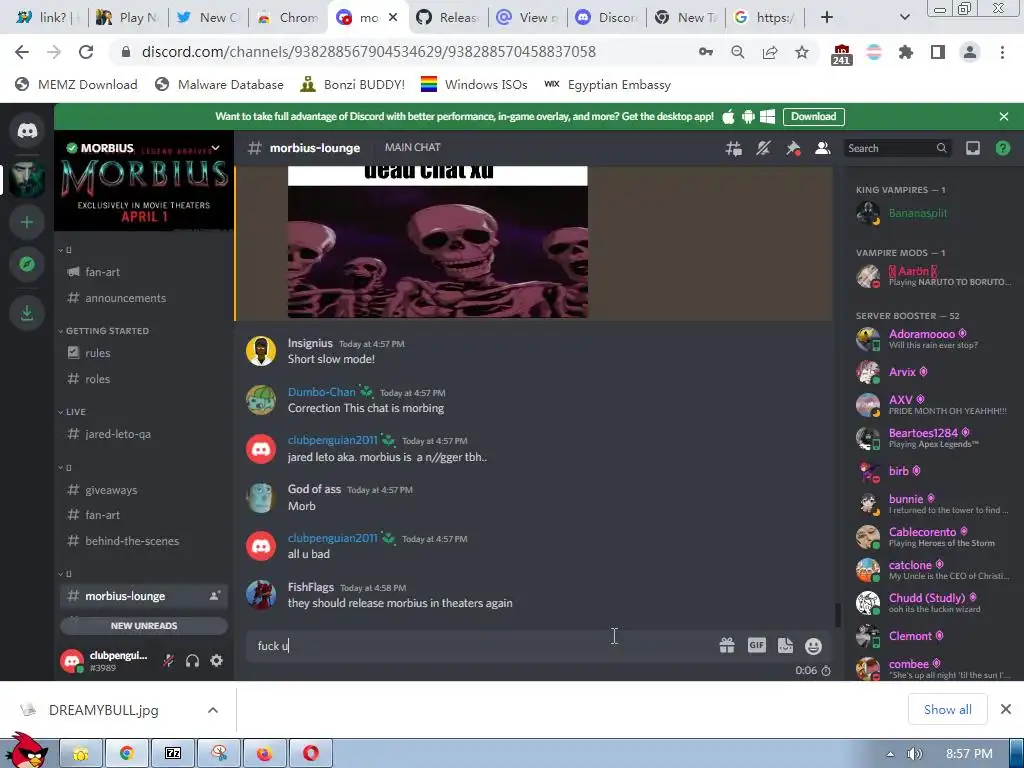Toggle microphone mute in user panel
Viewport: 1024px width, 768px height.
168,661
